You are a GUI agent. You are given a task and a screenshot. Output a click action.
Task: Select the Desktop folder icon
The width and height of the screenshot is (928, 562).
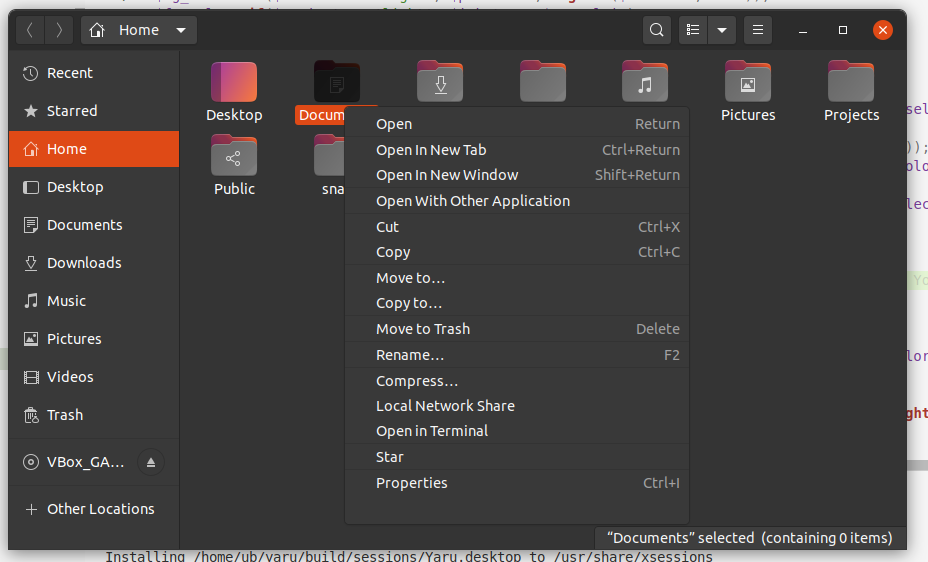[234, 82]
